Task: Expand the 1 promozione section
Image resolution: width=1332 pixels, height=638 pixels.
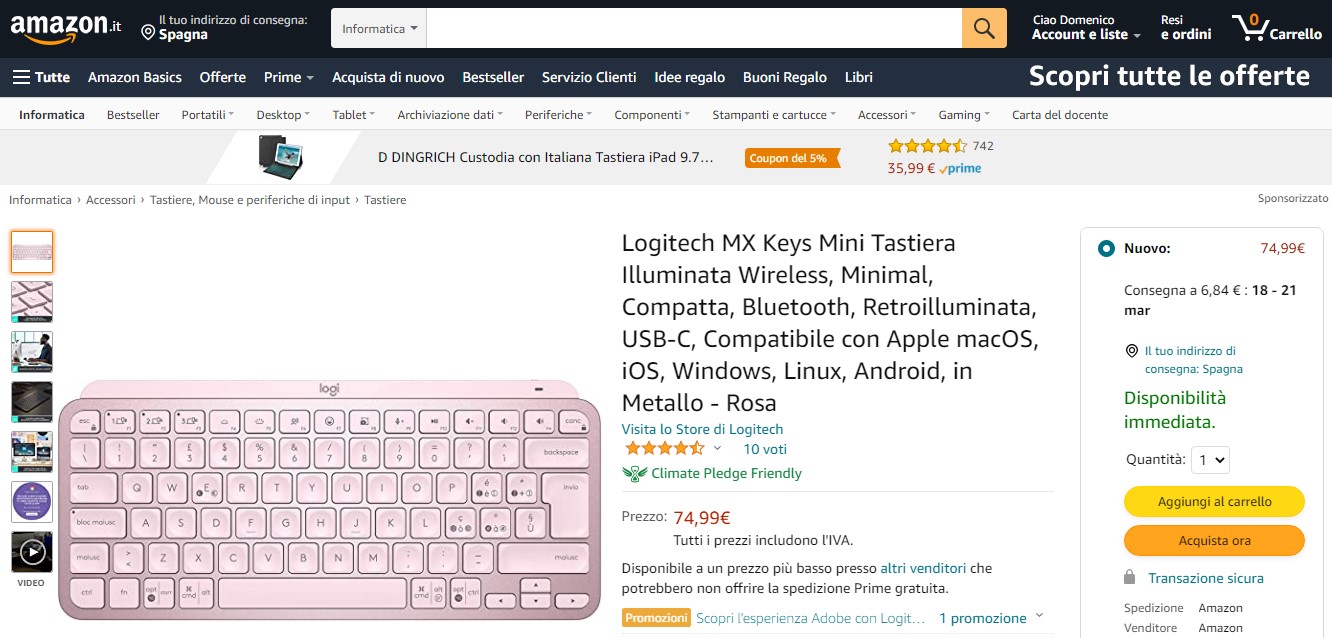Action: tap(991, 618)
